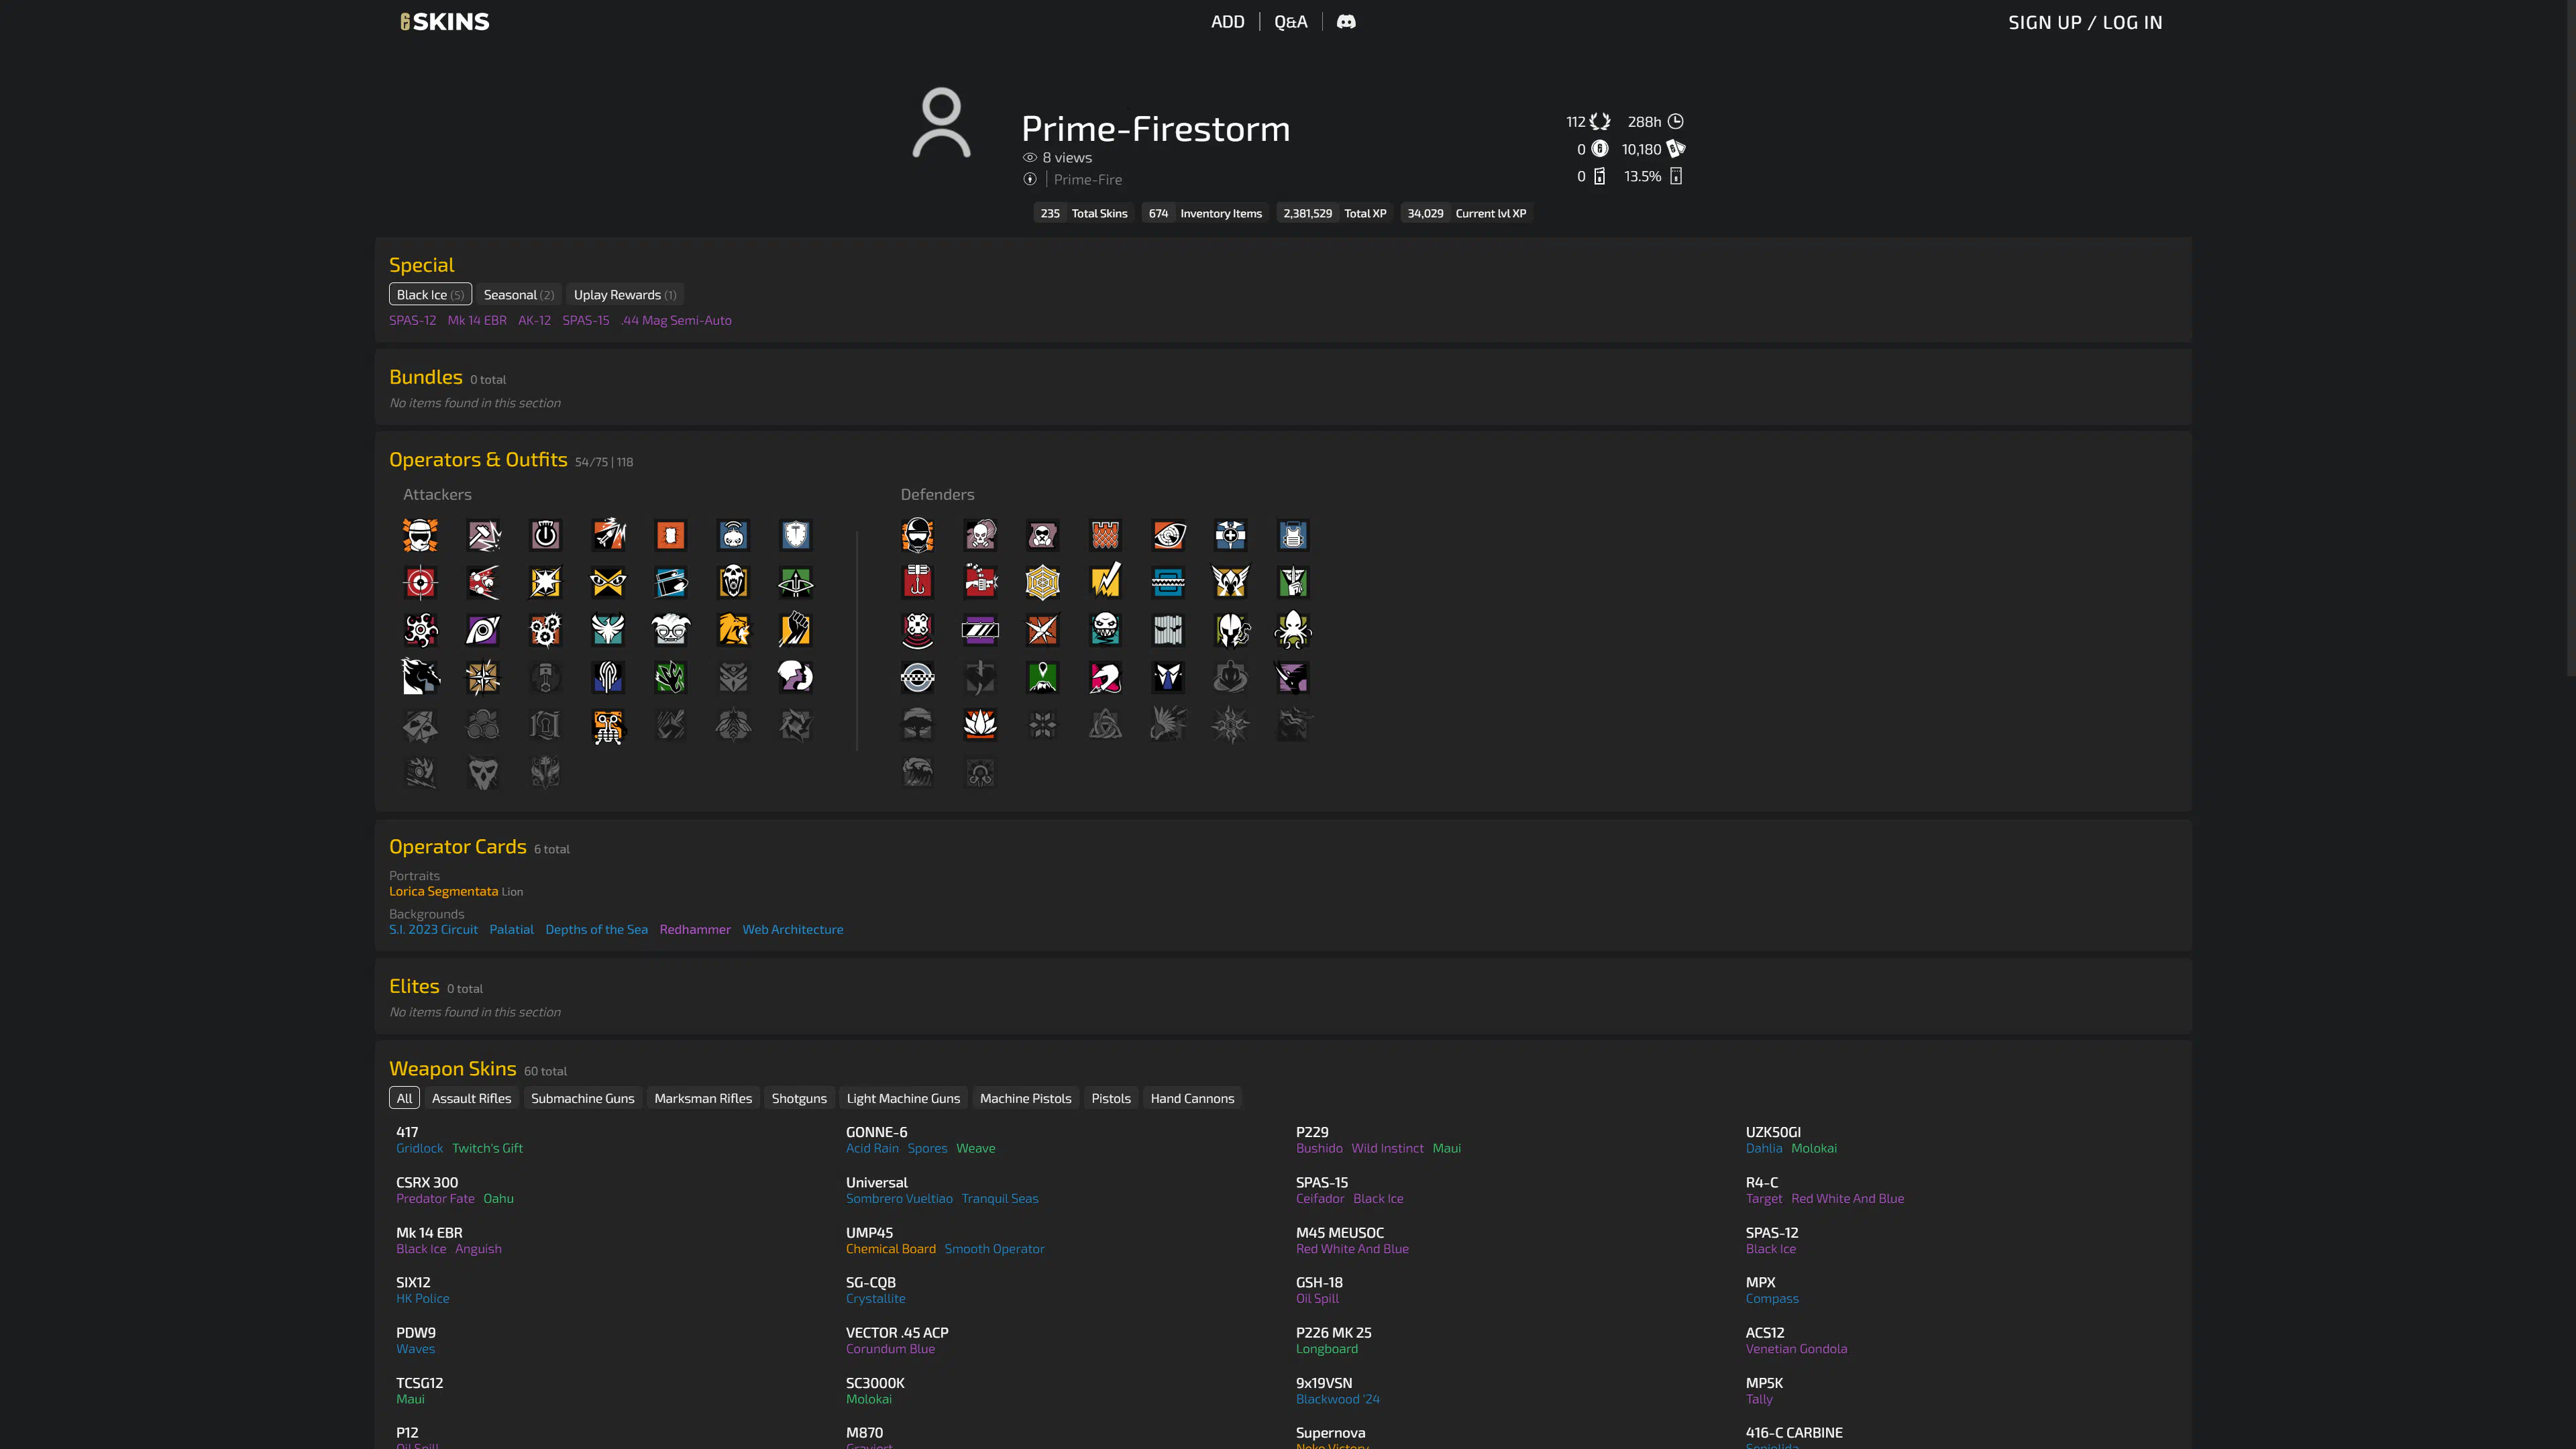
Task: Select the Montagne shield icon
Action: (796, 535)
